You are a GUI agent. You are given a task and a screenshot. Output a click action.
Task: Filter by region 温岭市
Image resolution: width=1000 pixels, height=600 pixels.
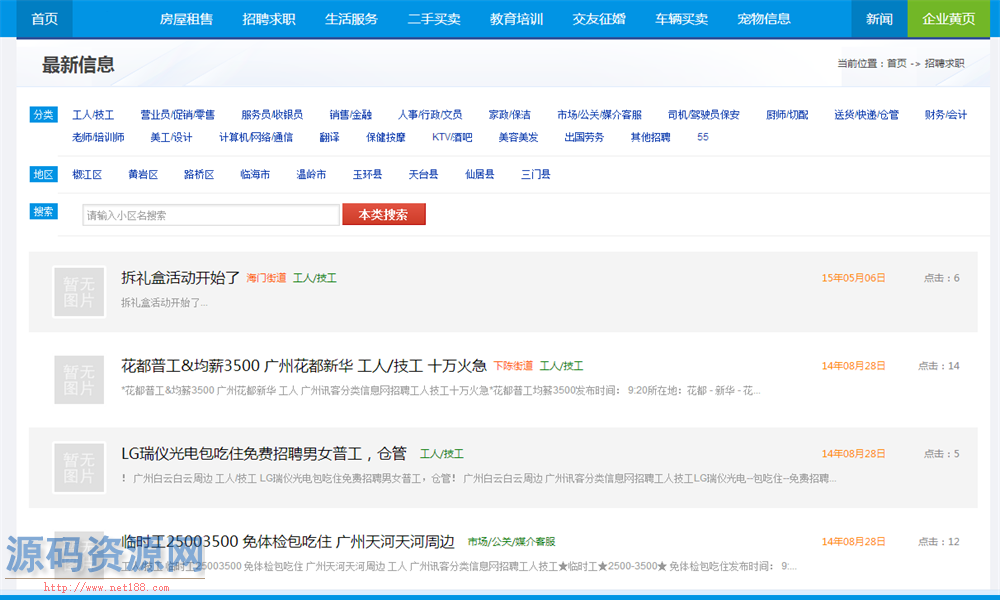pyautogui.click(x=311, y=175)
